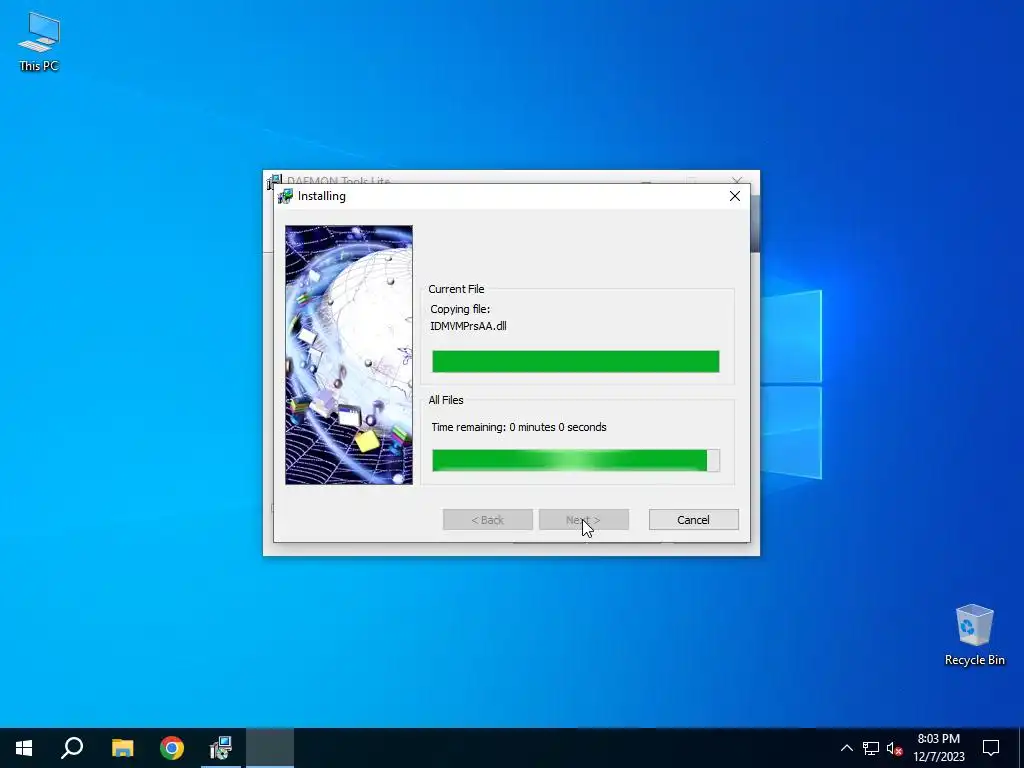Screen dimensions: 1024x768
Task: Click the globe setup banner image
Action: (x=349, y=355)
